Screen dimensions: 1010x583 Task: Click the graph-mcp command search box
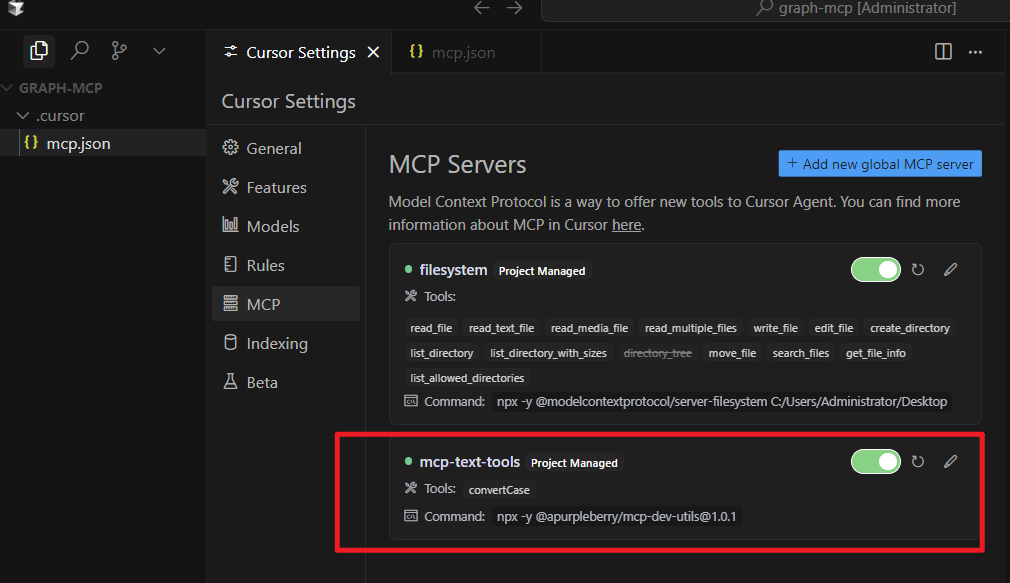click(776, 9)
